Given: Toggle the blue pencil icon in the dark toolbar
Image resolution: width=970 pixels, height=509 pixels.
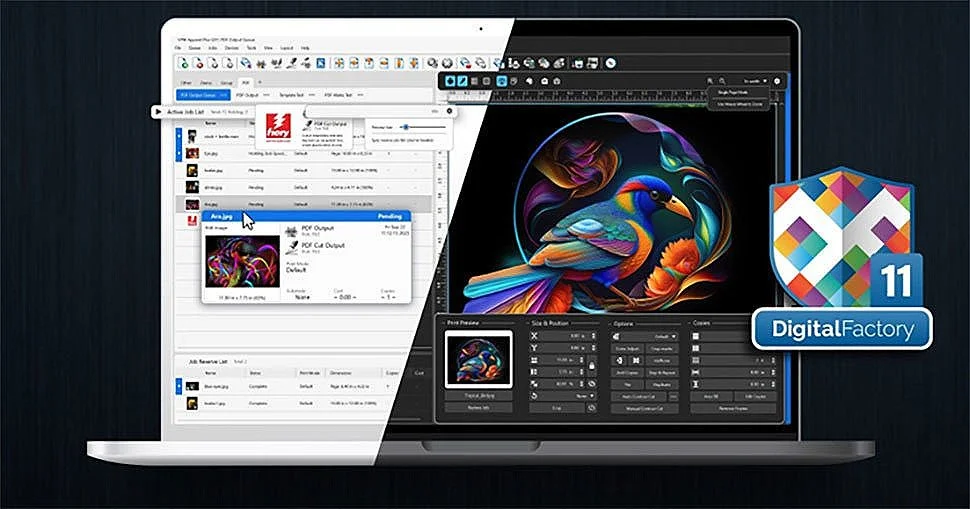Looking at the screenshot, I should click(x=462, y=81).
